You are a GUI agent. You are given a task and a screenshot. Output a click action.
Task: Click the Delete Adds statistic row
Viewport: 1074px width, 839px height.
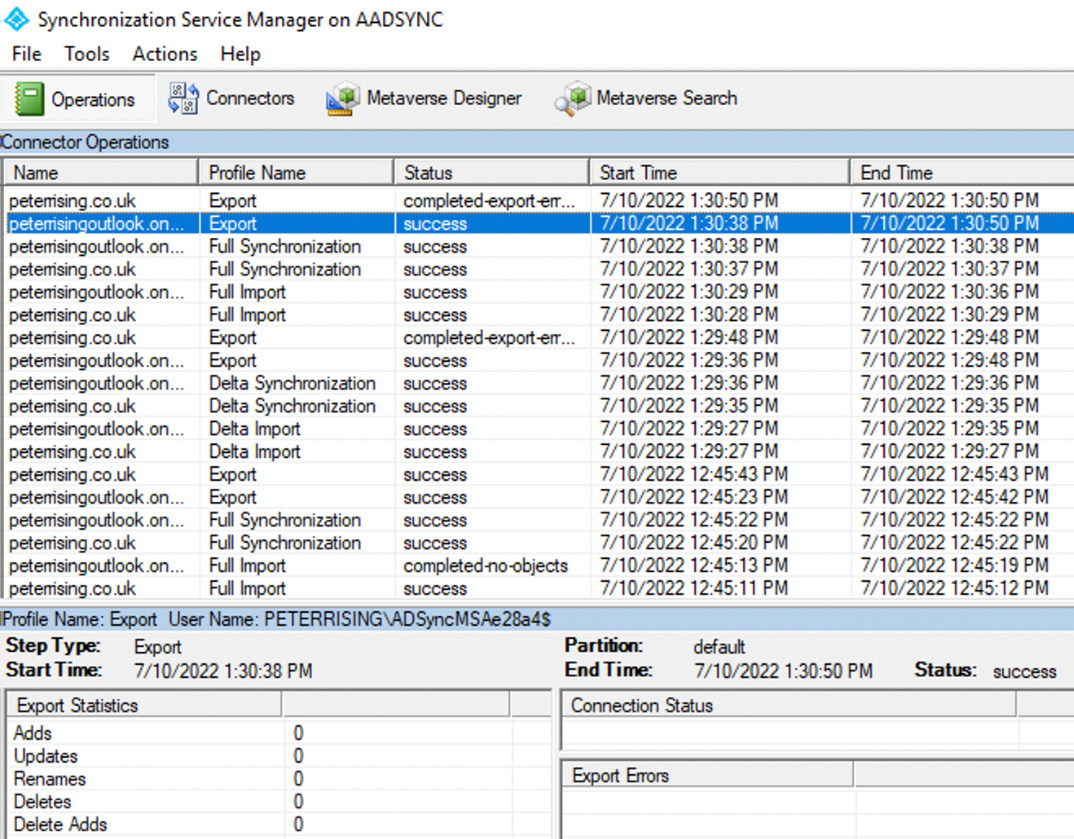point(277,824)
